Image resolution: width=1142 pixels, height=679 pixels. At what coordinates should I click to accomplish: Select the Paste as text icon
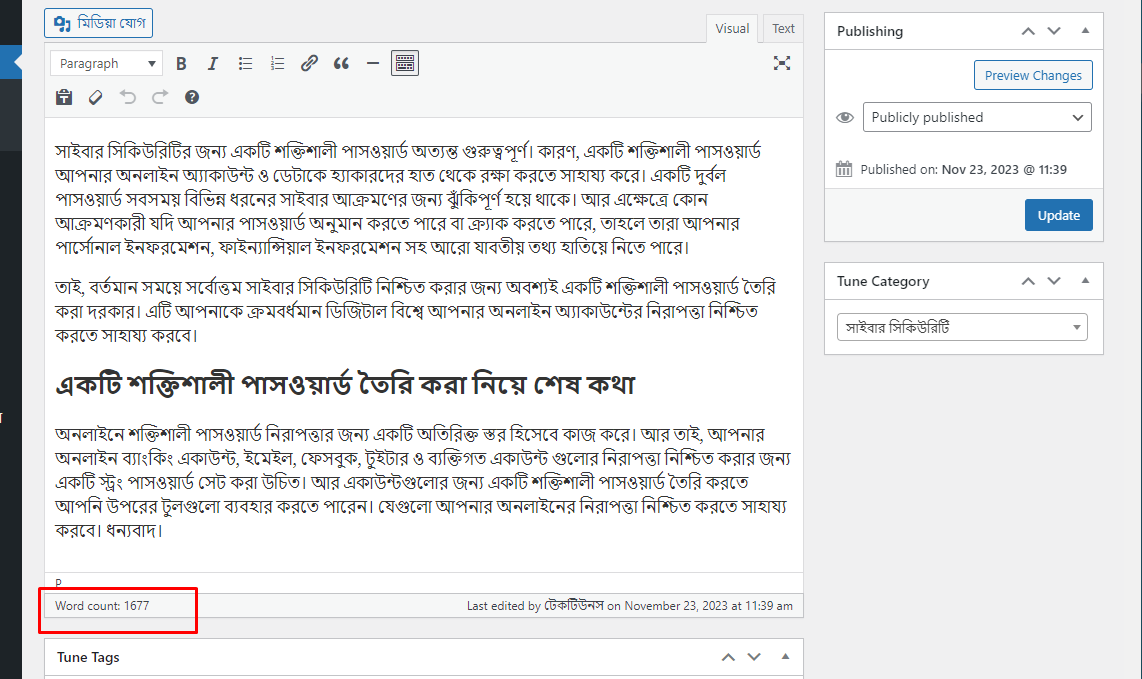[x=63, y=97]
